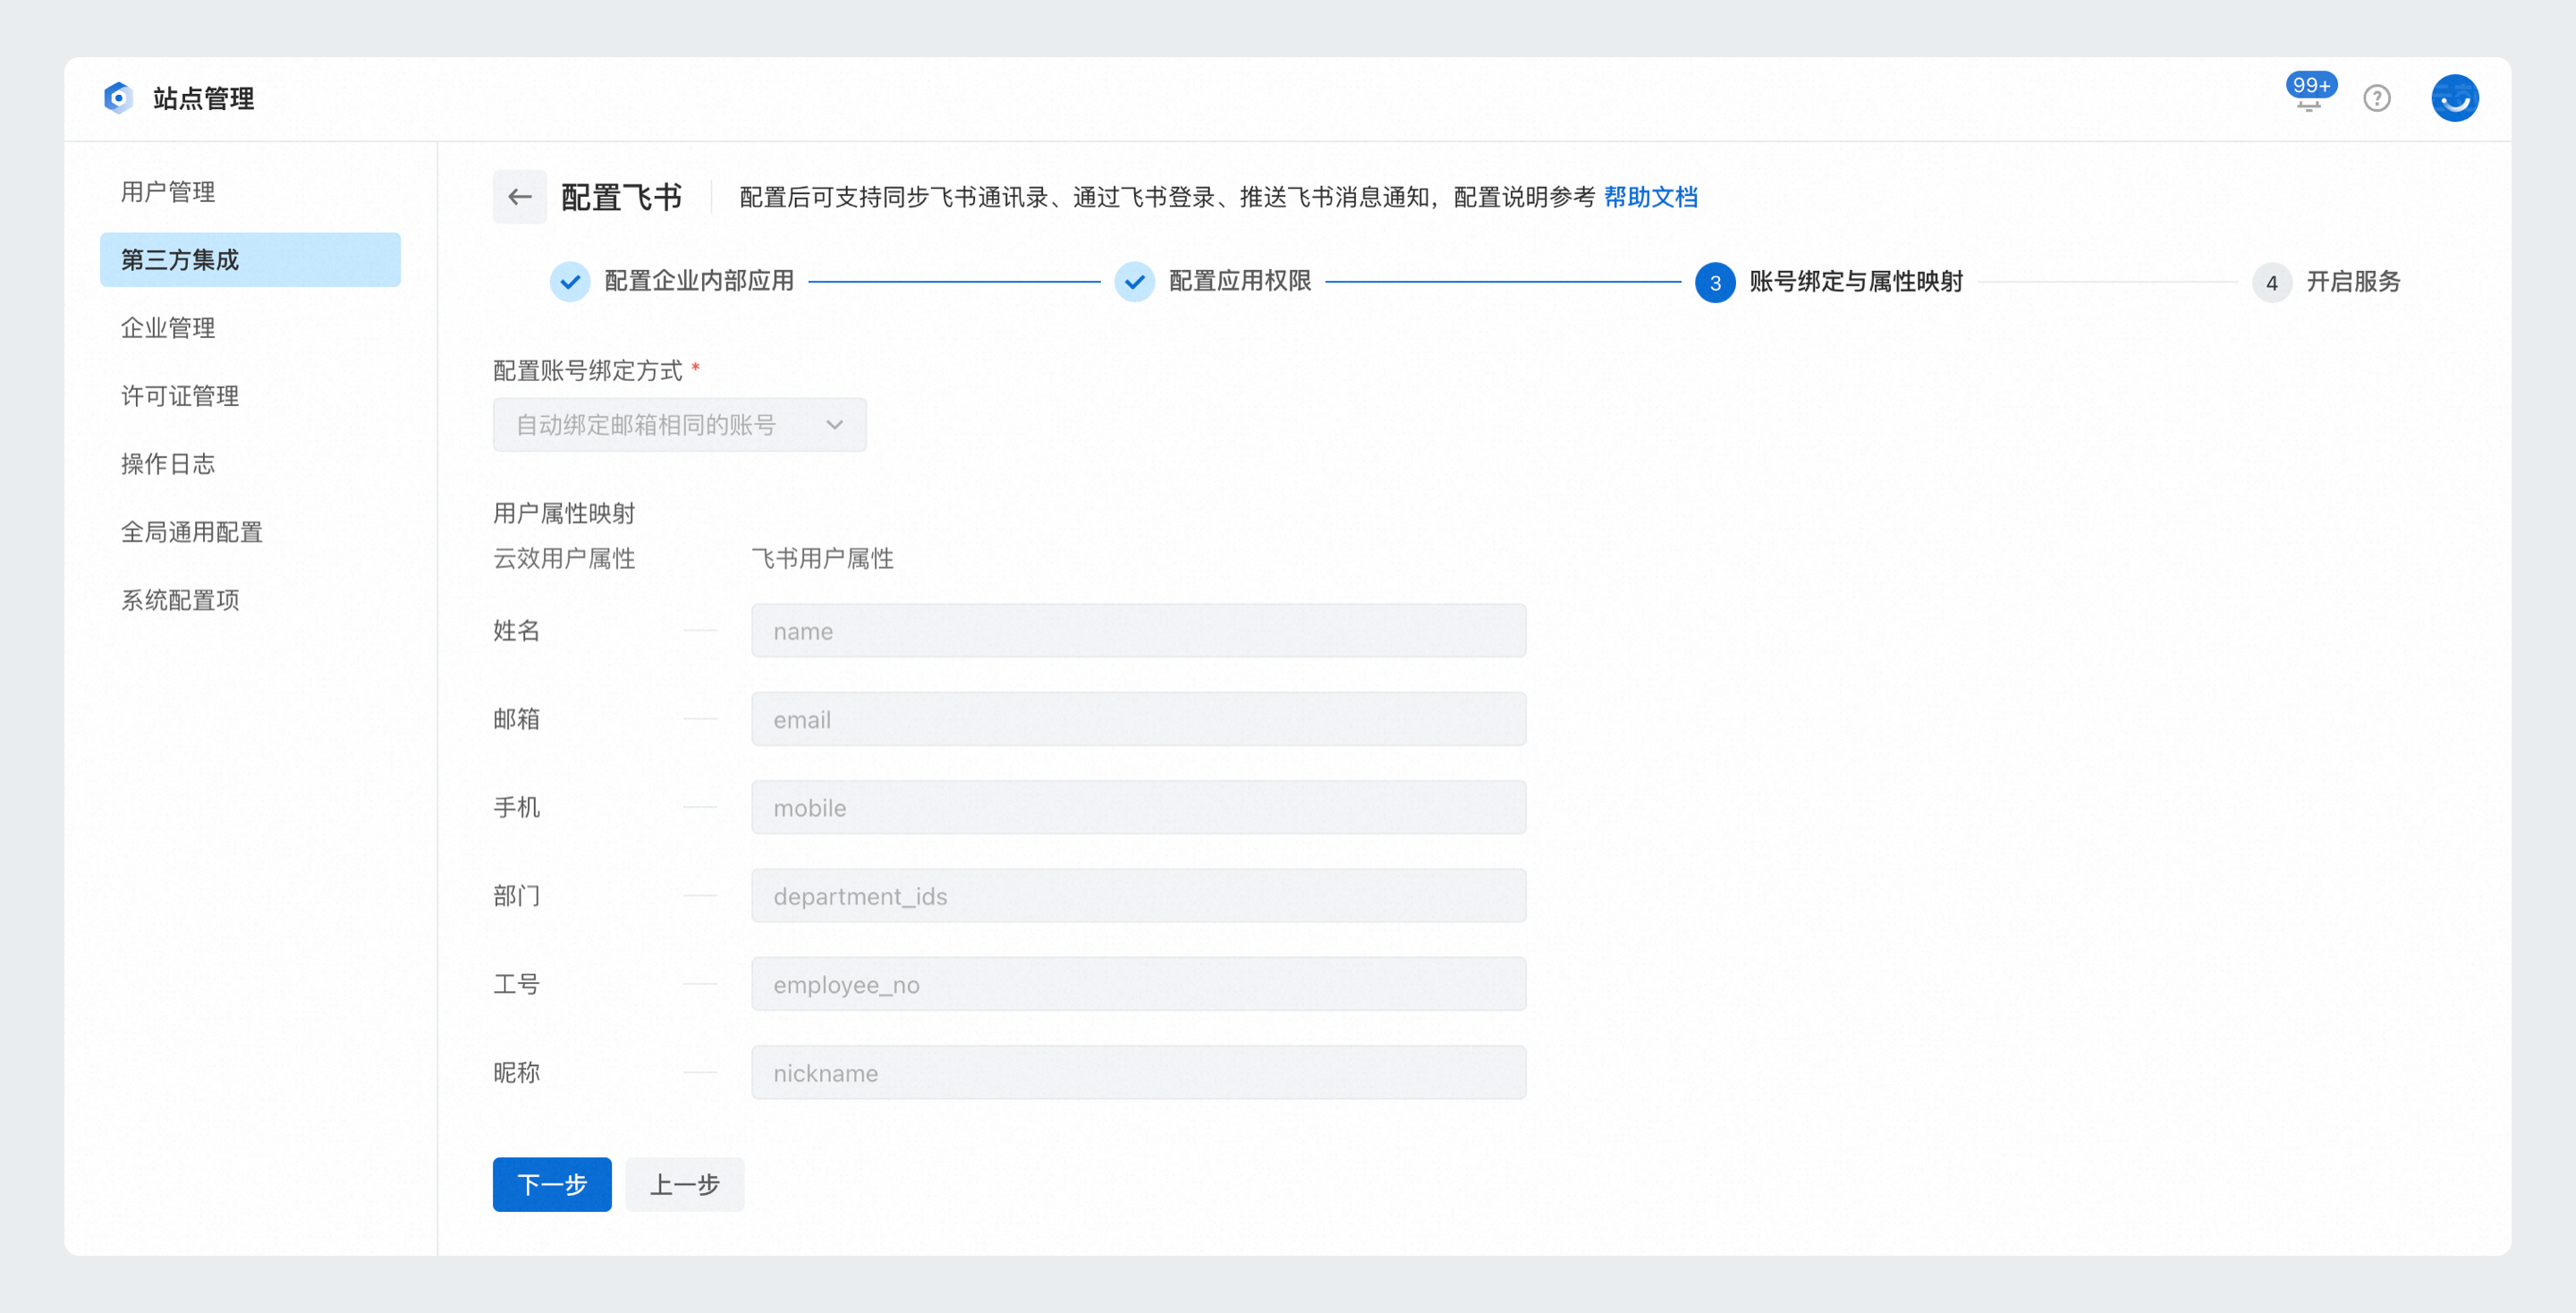This screenshot has width=2576, height=1313.
Task: Open the help question mark icon
Action: [x=2377, y=98]
